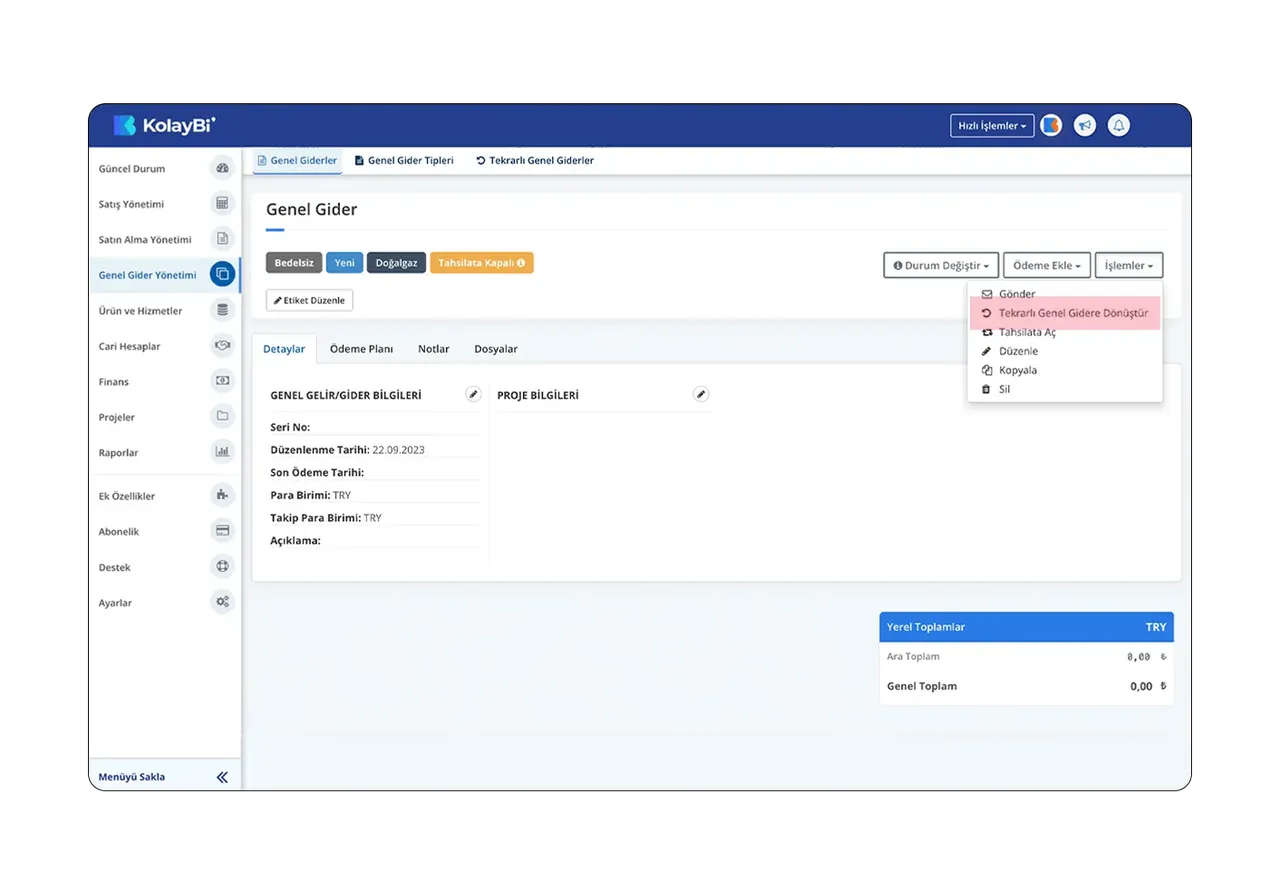Switch to the Ödeme Planı tab
Viewport: 1280px width, 870px height.
[361, 349]
